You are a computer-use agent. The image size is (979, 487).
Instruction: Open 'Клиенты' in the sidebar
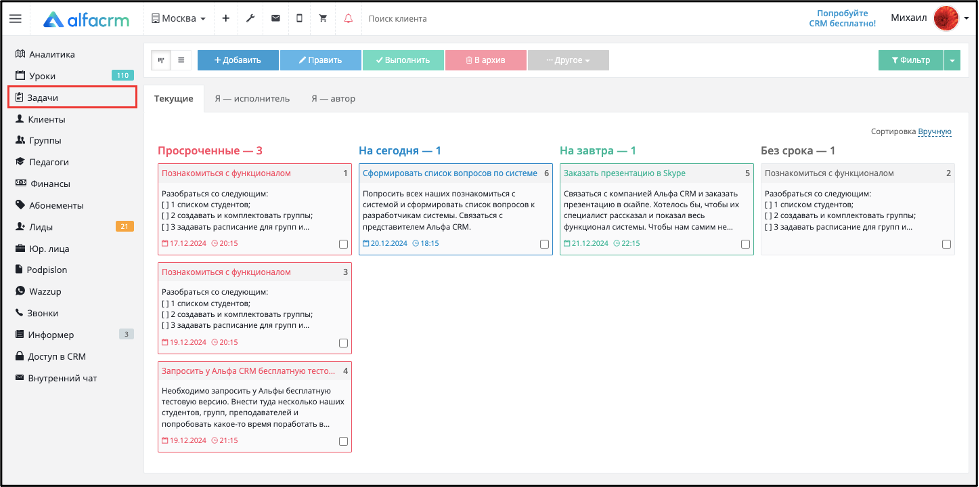[x=47, y=119]
